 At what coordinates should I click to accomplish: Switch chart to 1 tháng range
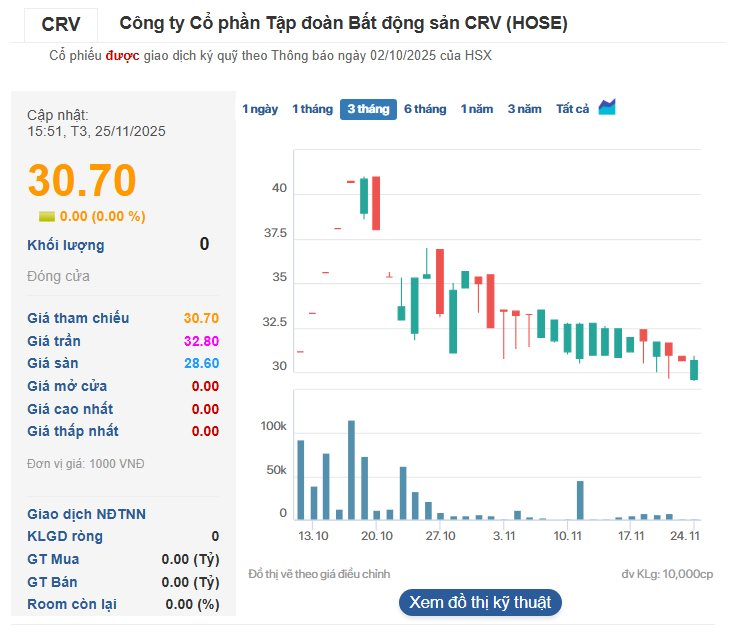click(x=312, y=109)
